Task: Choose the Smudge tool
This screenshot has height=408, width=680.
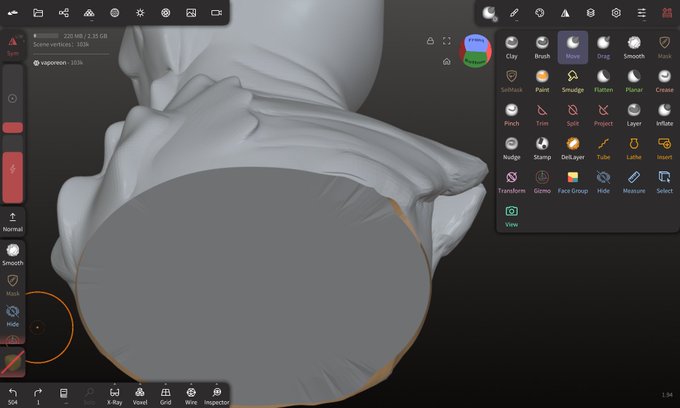Action: pyautogui.click(x=572, y=81)
